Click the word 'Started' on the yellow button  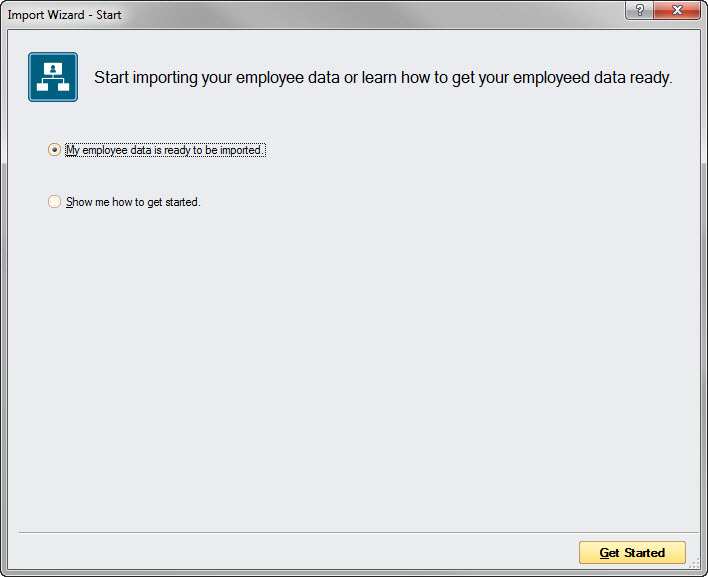click(644, 553)
